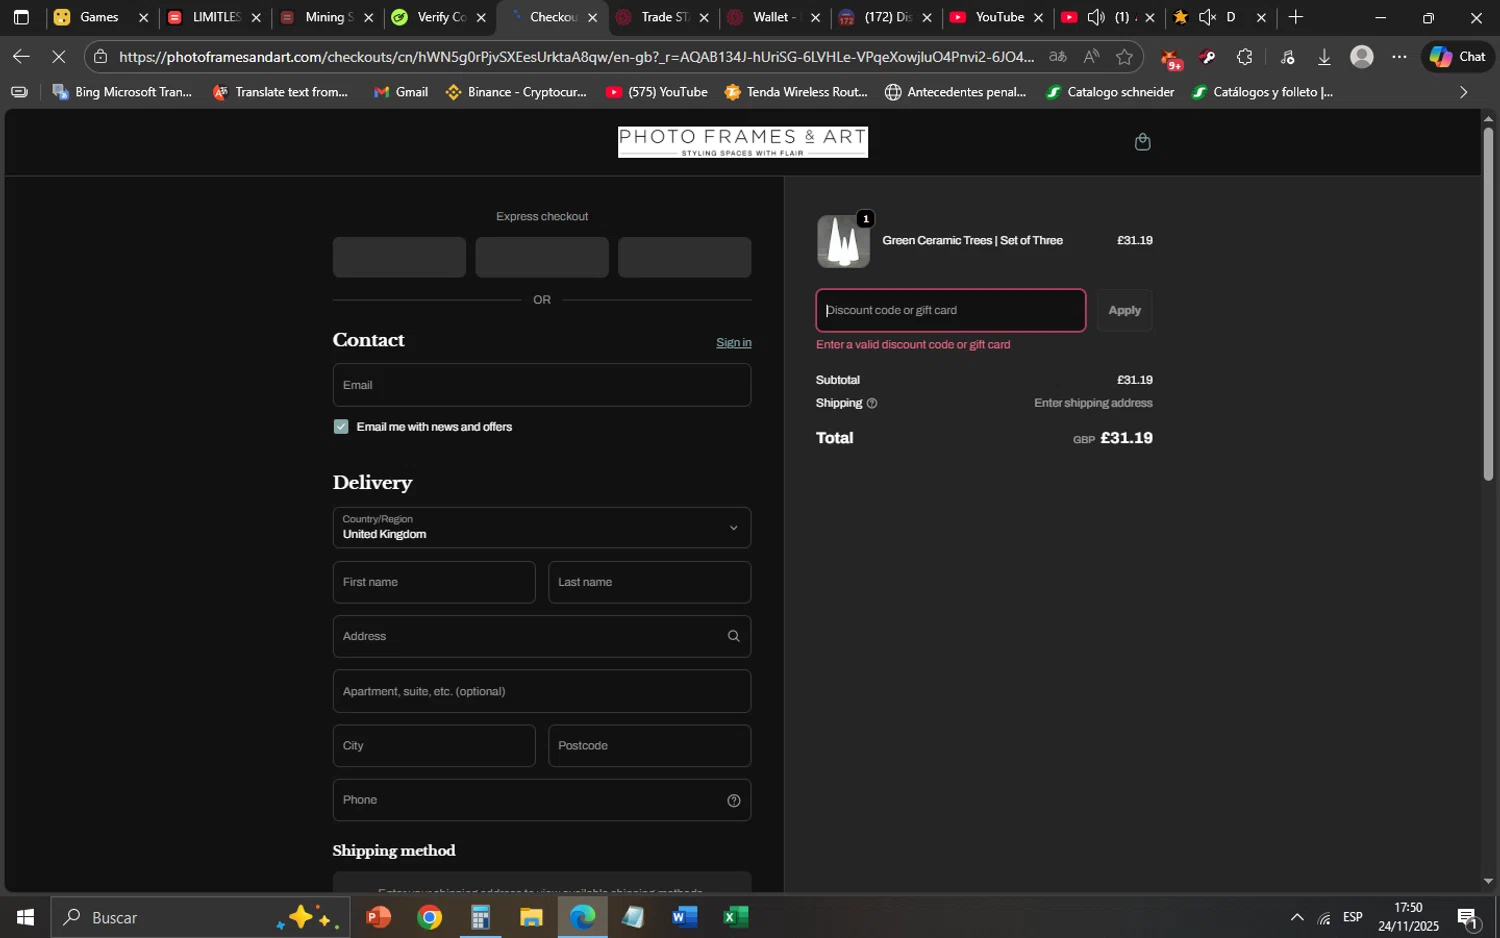Focus the Email input field
The height and width of the screenshot is (938, 1500).
click(542, 385)
